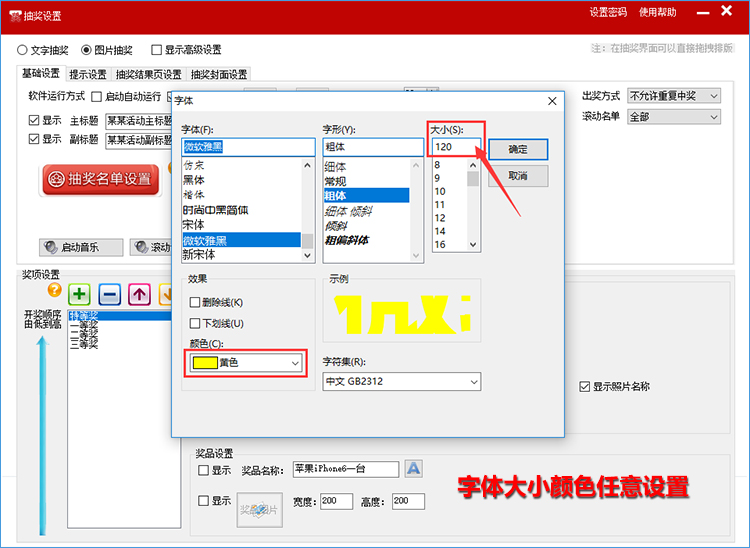
Task: Toggle the 显示照片名称 checkbox
Action: [x=585, y=386]
